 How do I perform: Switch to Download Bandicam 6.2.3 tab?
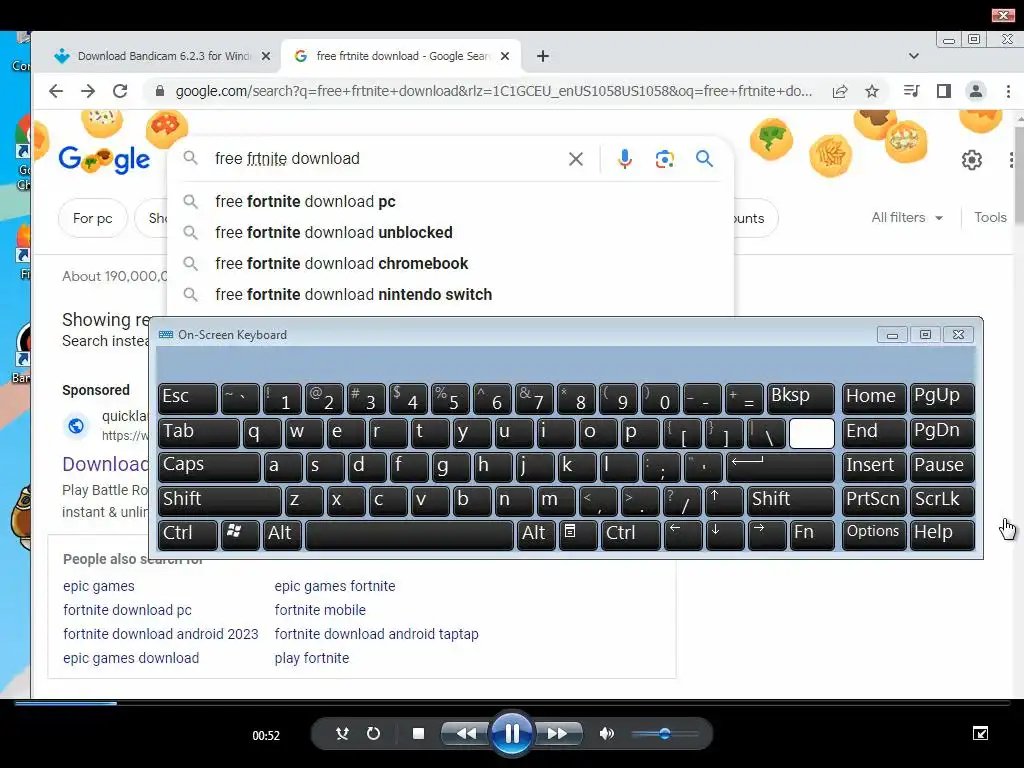click(164, 56)
